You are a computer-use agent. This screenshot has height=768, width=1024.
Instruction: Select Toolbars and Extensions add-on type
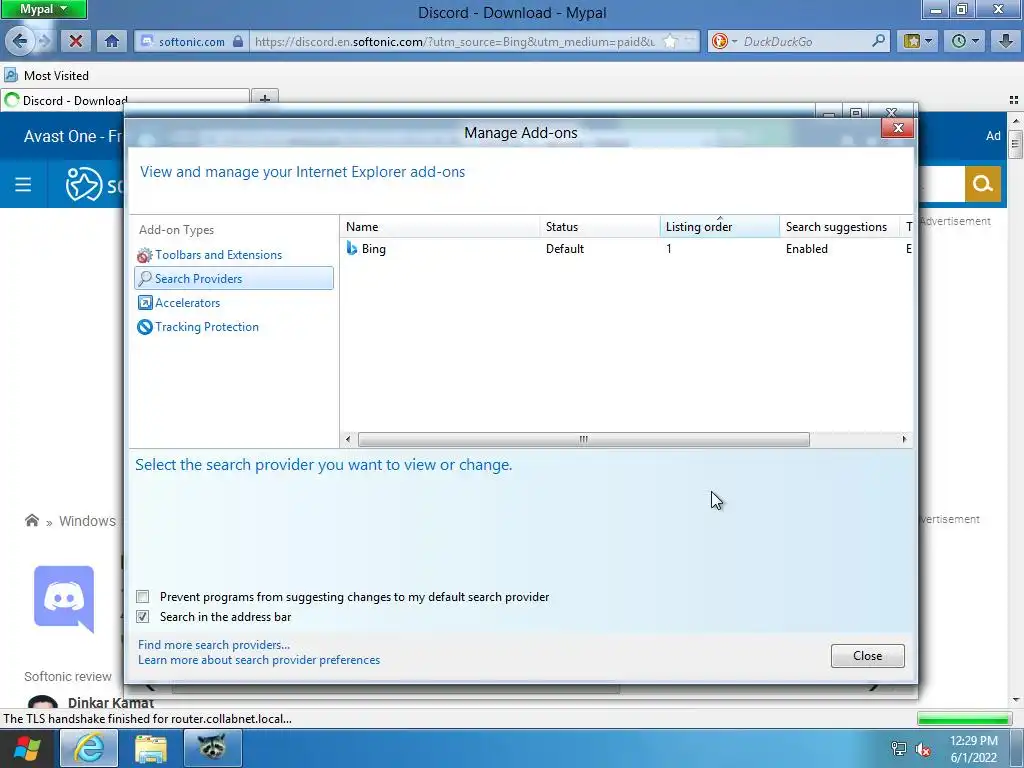pos(218,255)
